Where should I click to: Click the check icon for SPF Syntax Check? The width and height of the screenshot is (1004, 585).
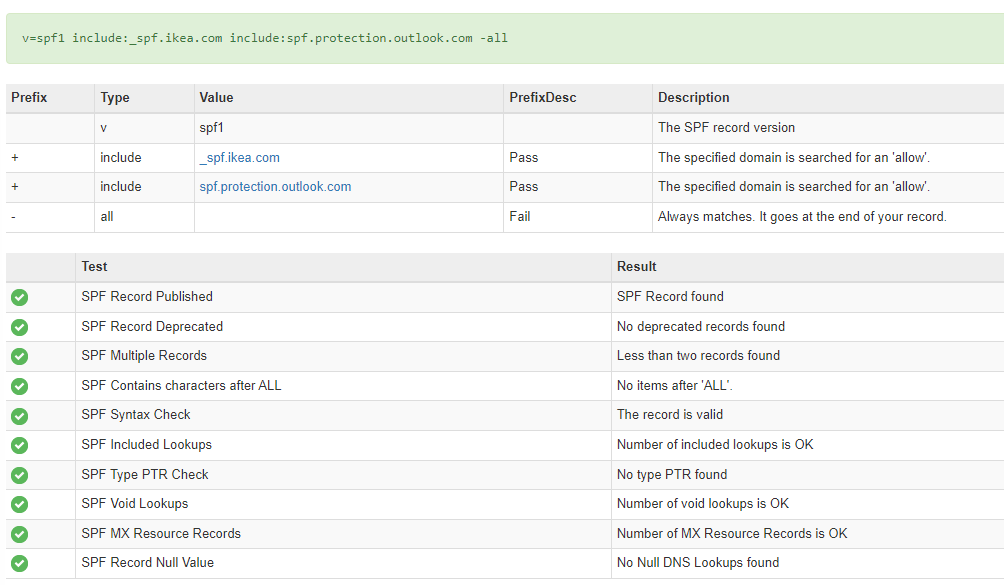(x=20, y=415)
